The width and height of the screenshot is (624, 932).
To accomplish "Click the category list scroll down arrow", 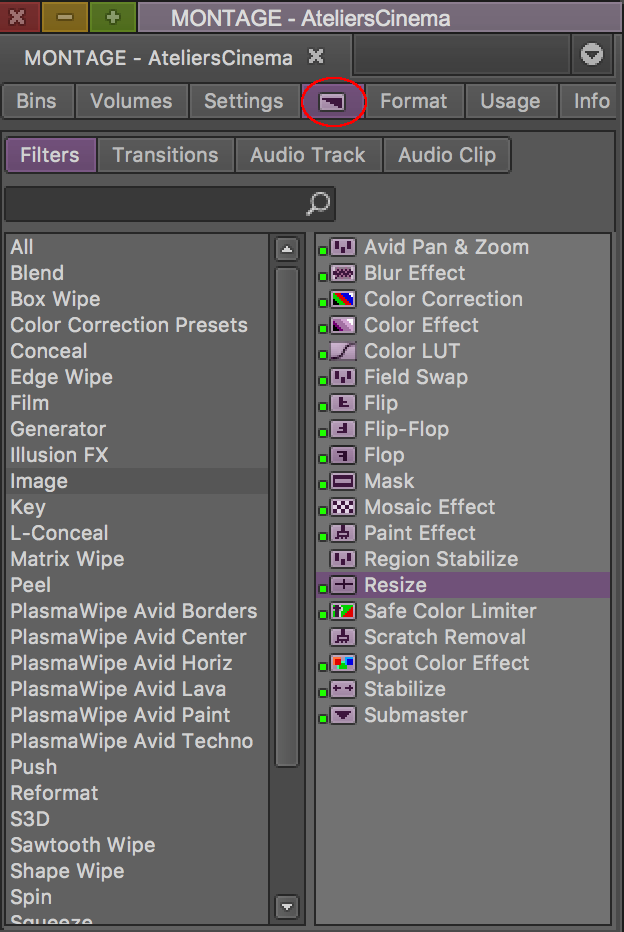I will (287, 908).
